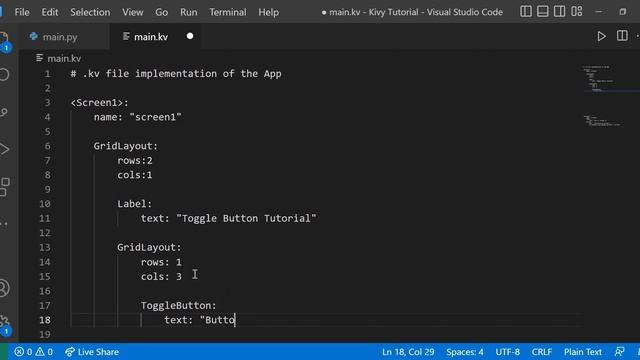Click line number 13 in the gutter
This screenshot has width=640, height=360.
click(x=45, y=247)
